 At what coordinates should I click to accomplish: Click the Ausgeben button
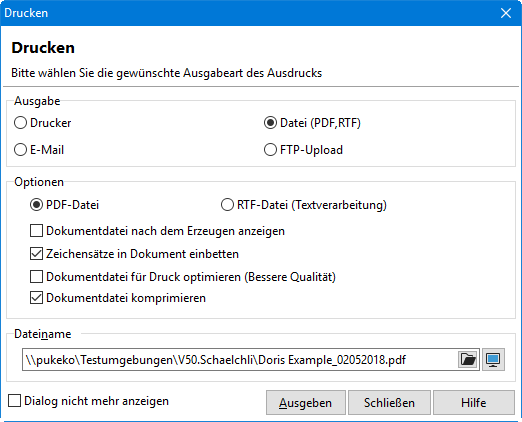(306, 403)
